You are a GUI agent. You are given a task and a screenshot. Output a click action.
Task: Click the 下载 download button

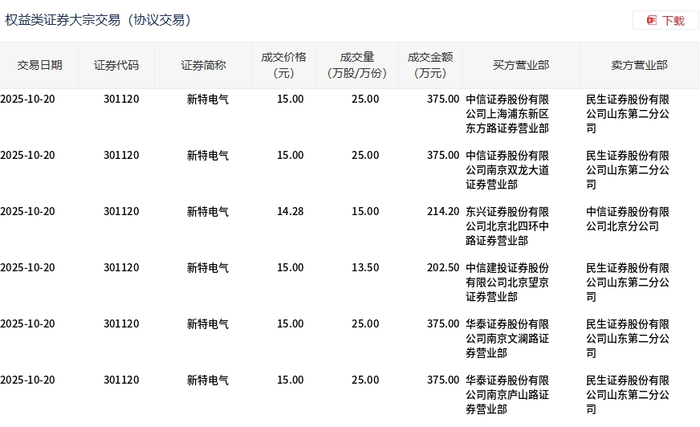pos(666,21)
